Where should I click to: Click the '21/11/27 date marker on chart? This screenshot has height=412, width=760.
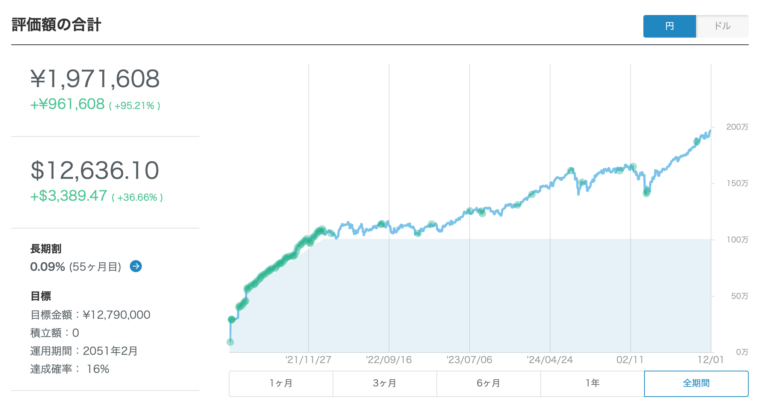308,357
